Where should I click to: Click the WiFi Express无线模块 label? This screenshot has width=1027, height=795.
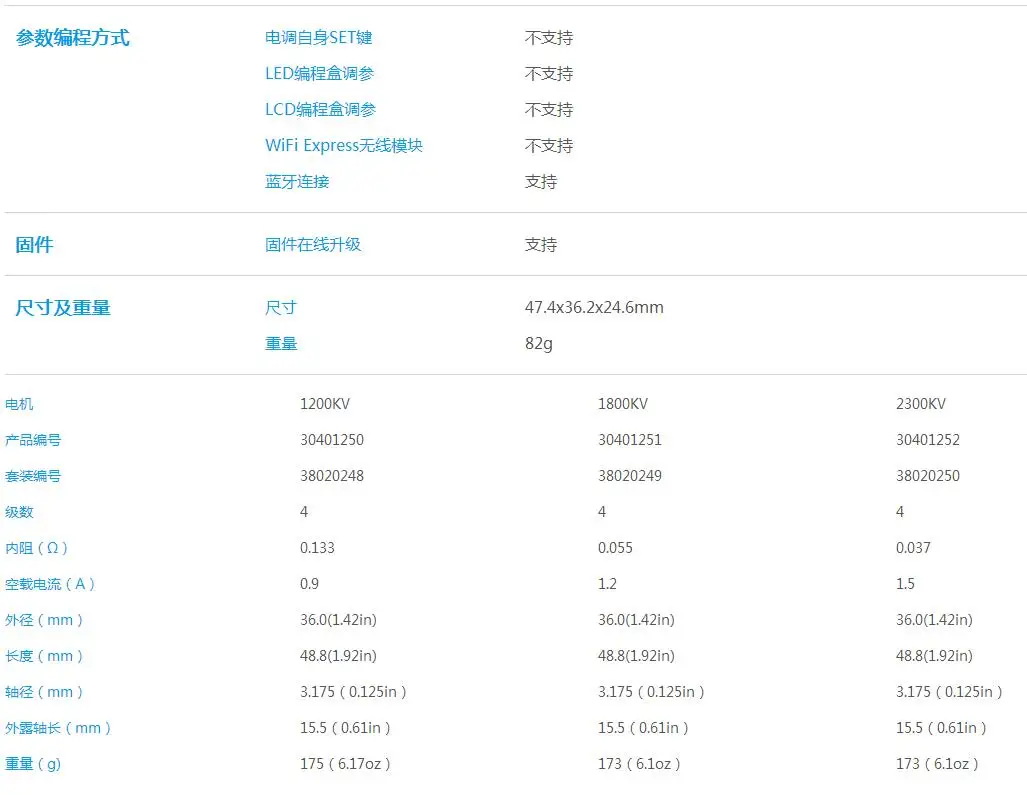pos(344,146)
